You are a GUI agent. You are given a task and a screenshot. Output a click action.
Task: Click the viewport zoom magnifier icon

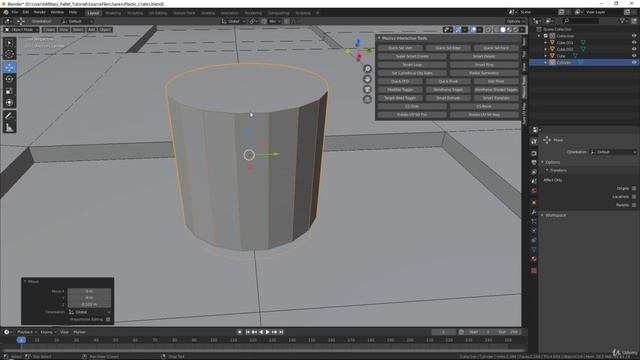367,69
